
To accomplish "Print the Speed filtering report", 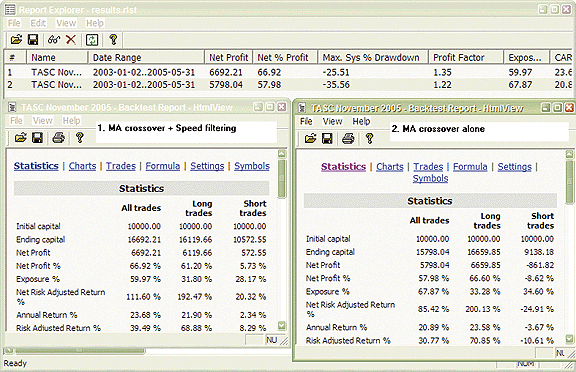I will 59,138.
